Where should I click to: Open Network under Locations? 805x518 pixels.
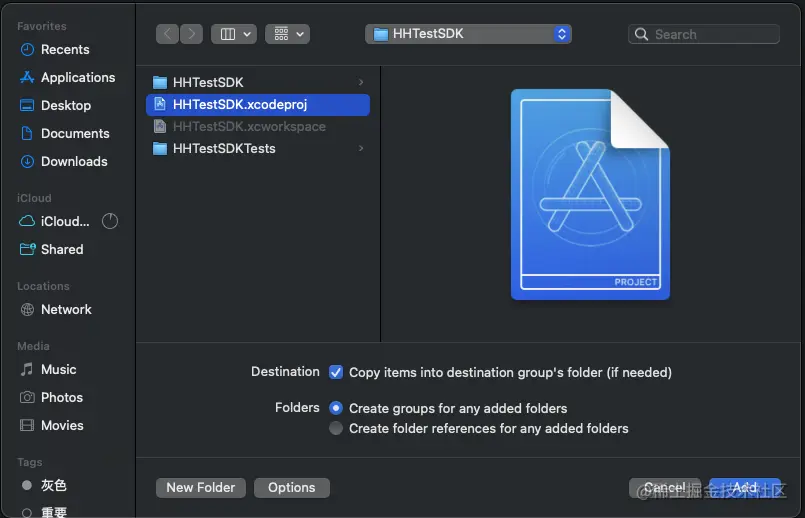(55, 310)
